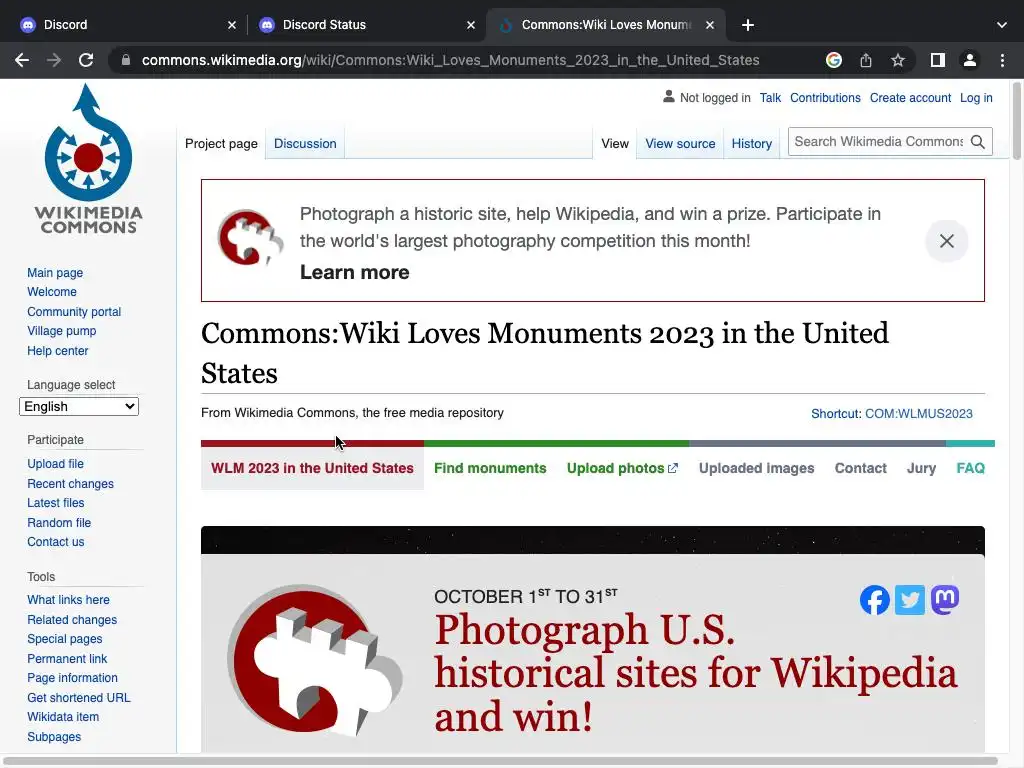Image resolution: width=1024 pixels, height=768 pixels.
Task: Toggle the browser side panel icon
Action: (x=938, y=60)
